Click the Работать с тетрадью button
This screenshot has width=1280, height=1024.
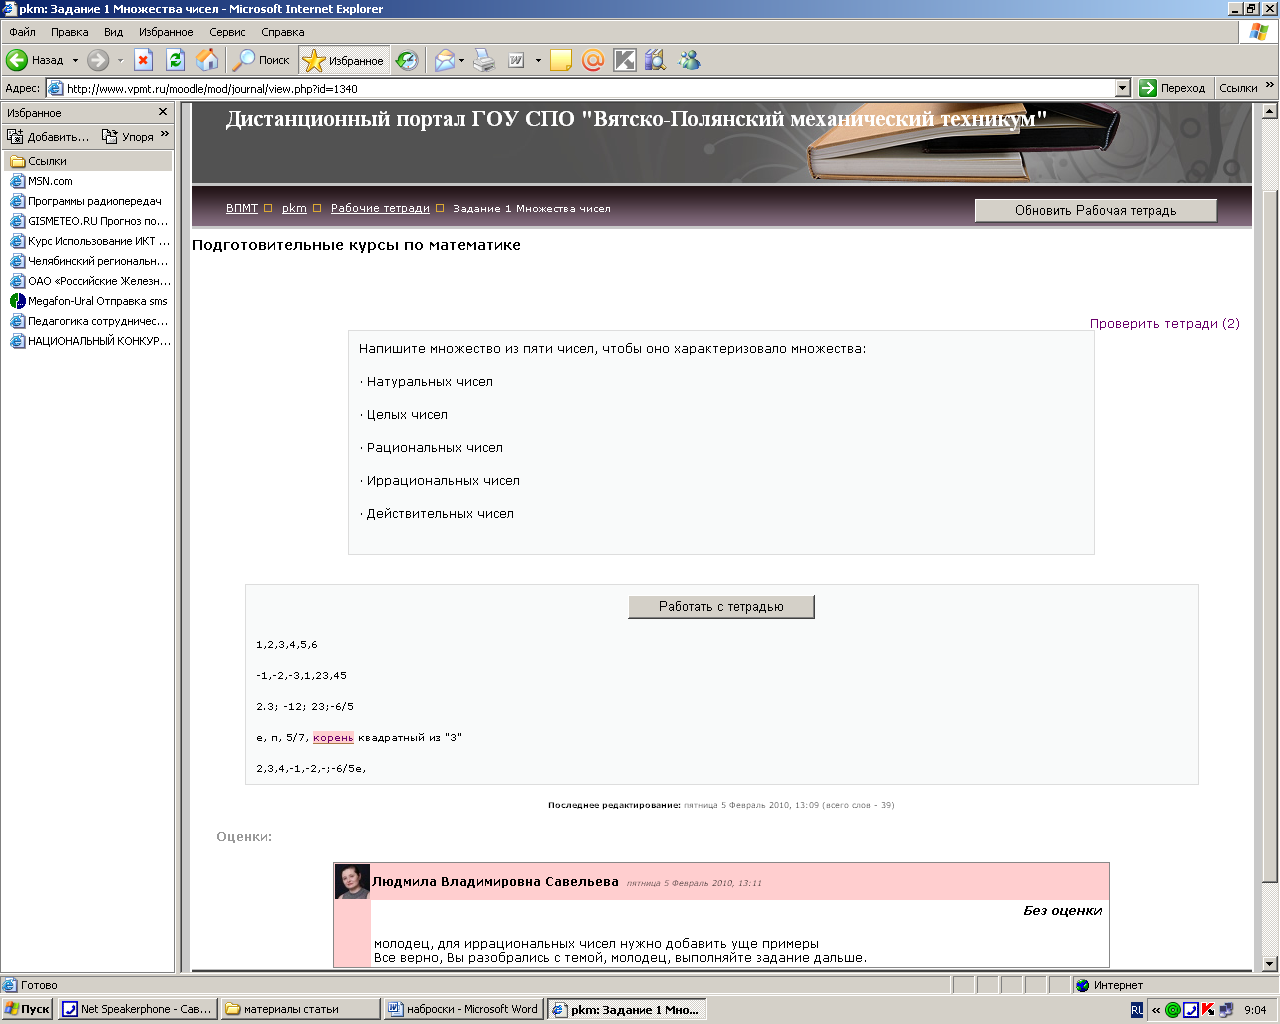[721, 606]
